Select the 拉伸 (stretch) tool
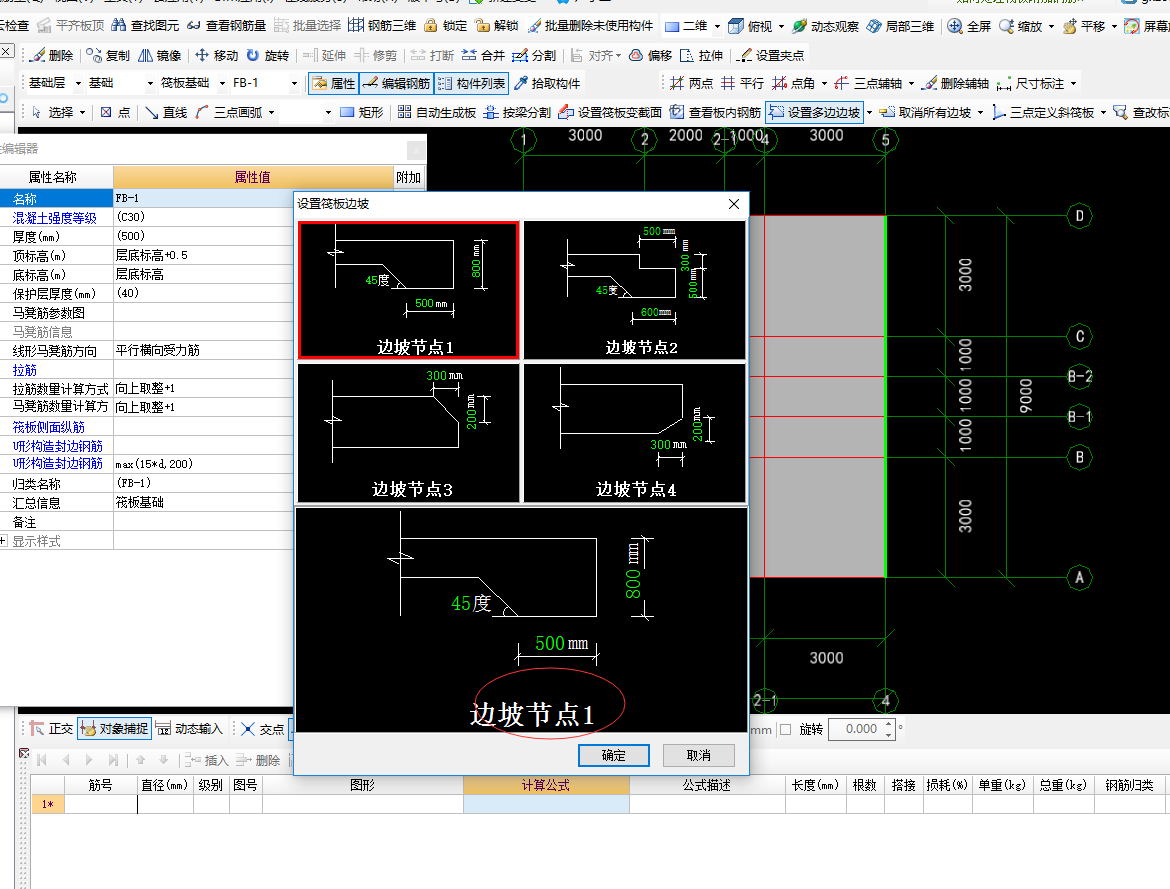Screen dimensions: 1170x889 coord(701,55)
